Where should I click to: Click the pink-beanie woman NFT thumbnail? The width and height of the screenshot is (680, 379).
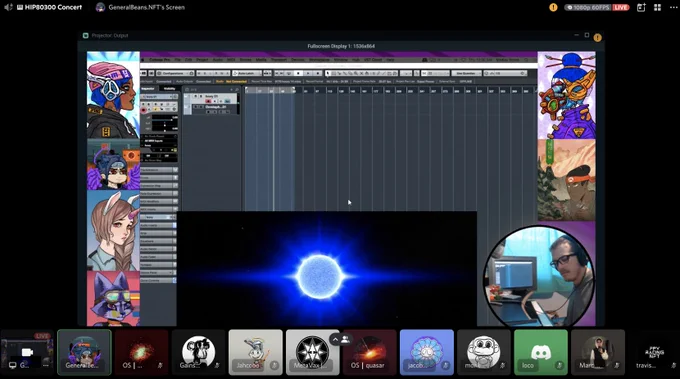point(113,95)
